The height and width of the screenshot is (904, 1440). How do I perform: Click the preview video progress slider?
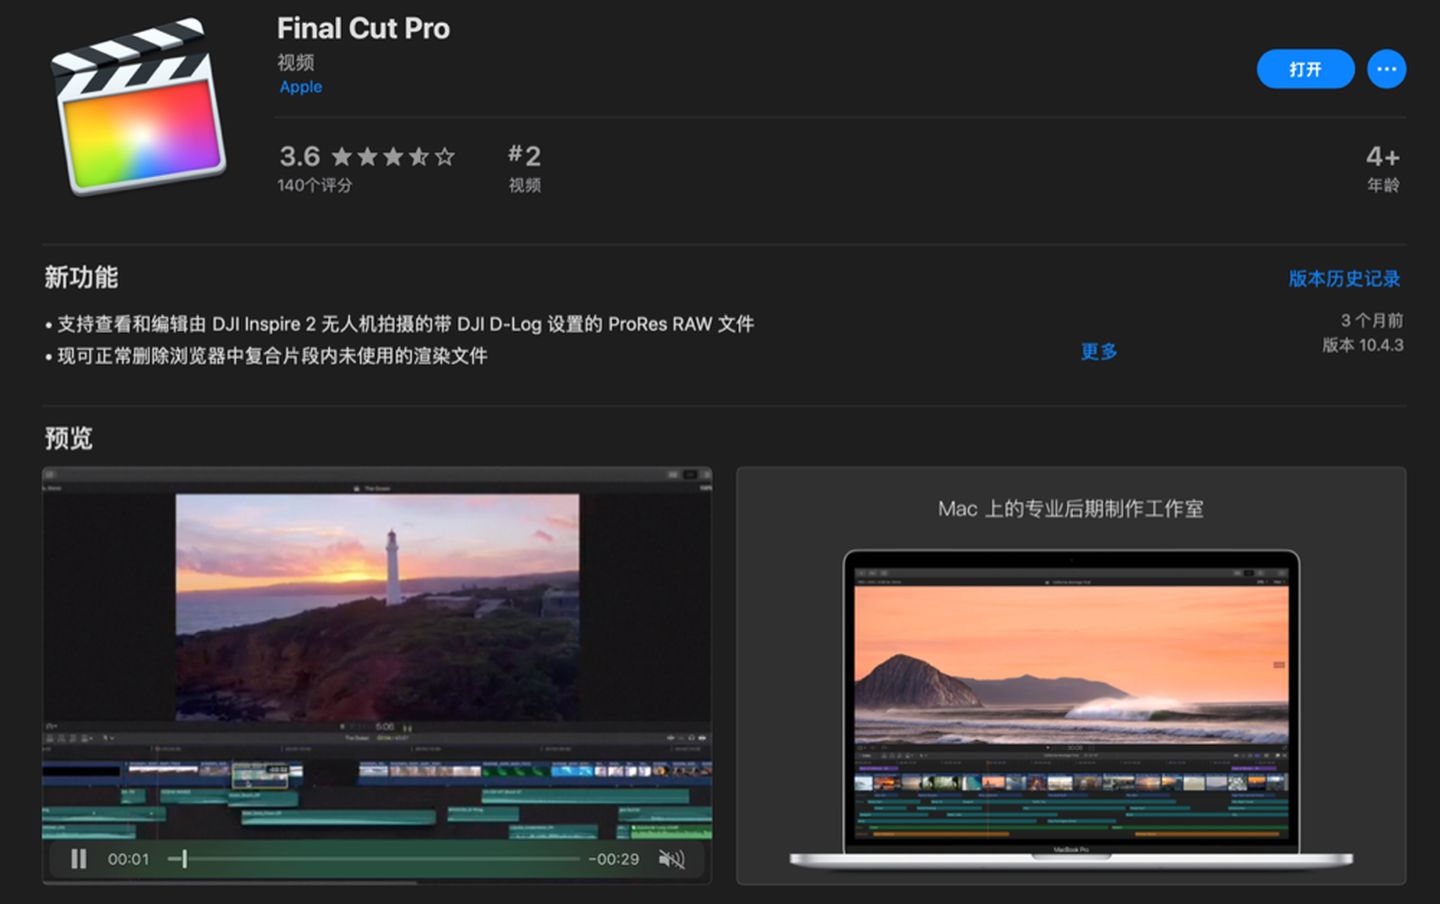click(375, 859)
